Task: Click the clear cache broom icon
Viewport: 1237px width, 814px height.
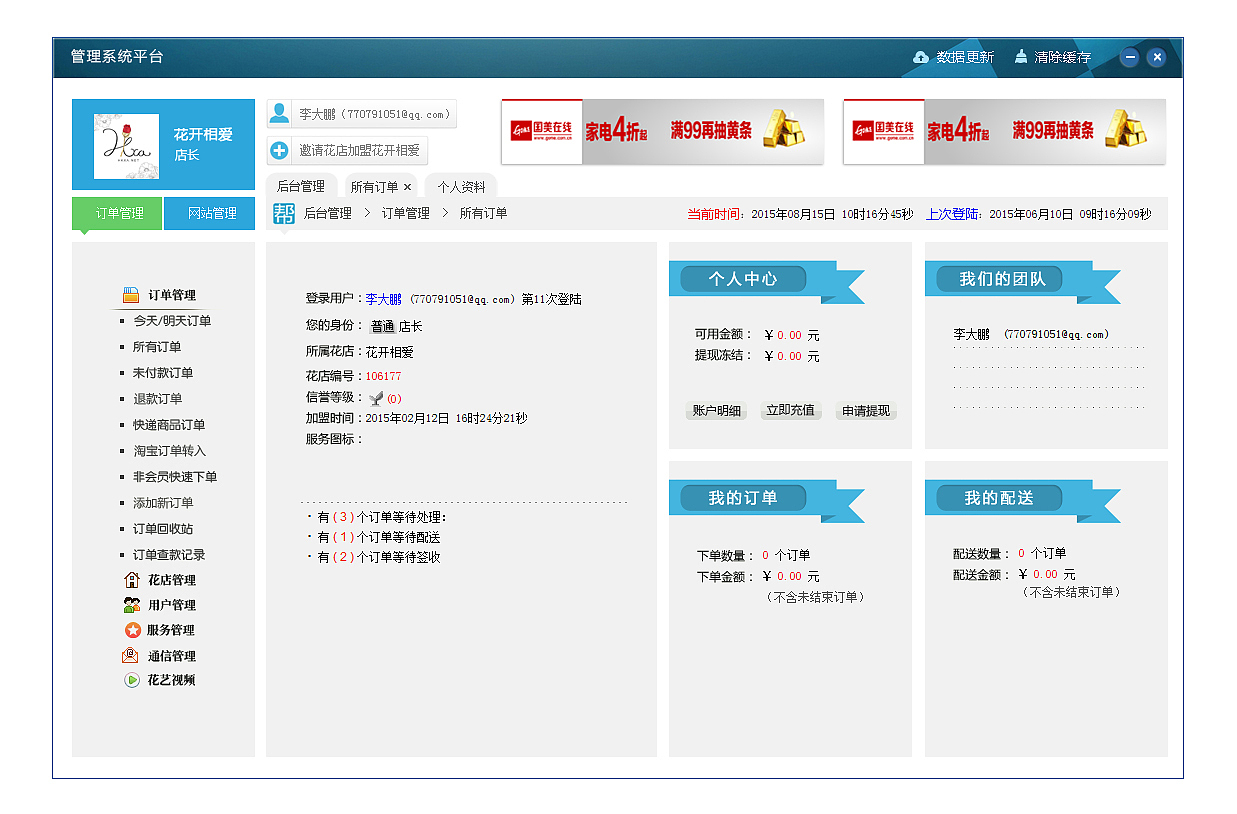Action: coord(1021,57)
